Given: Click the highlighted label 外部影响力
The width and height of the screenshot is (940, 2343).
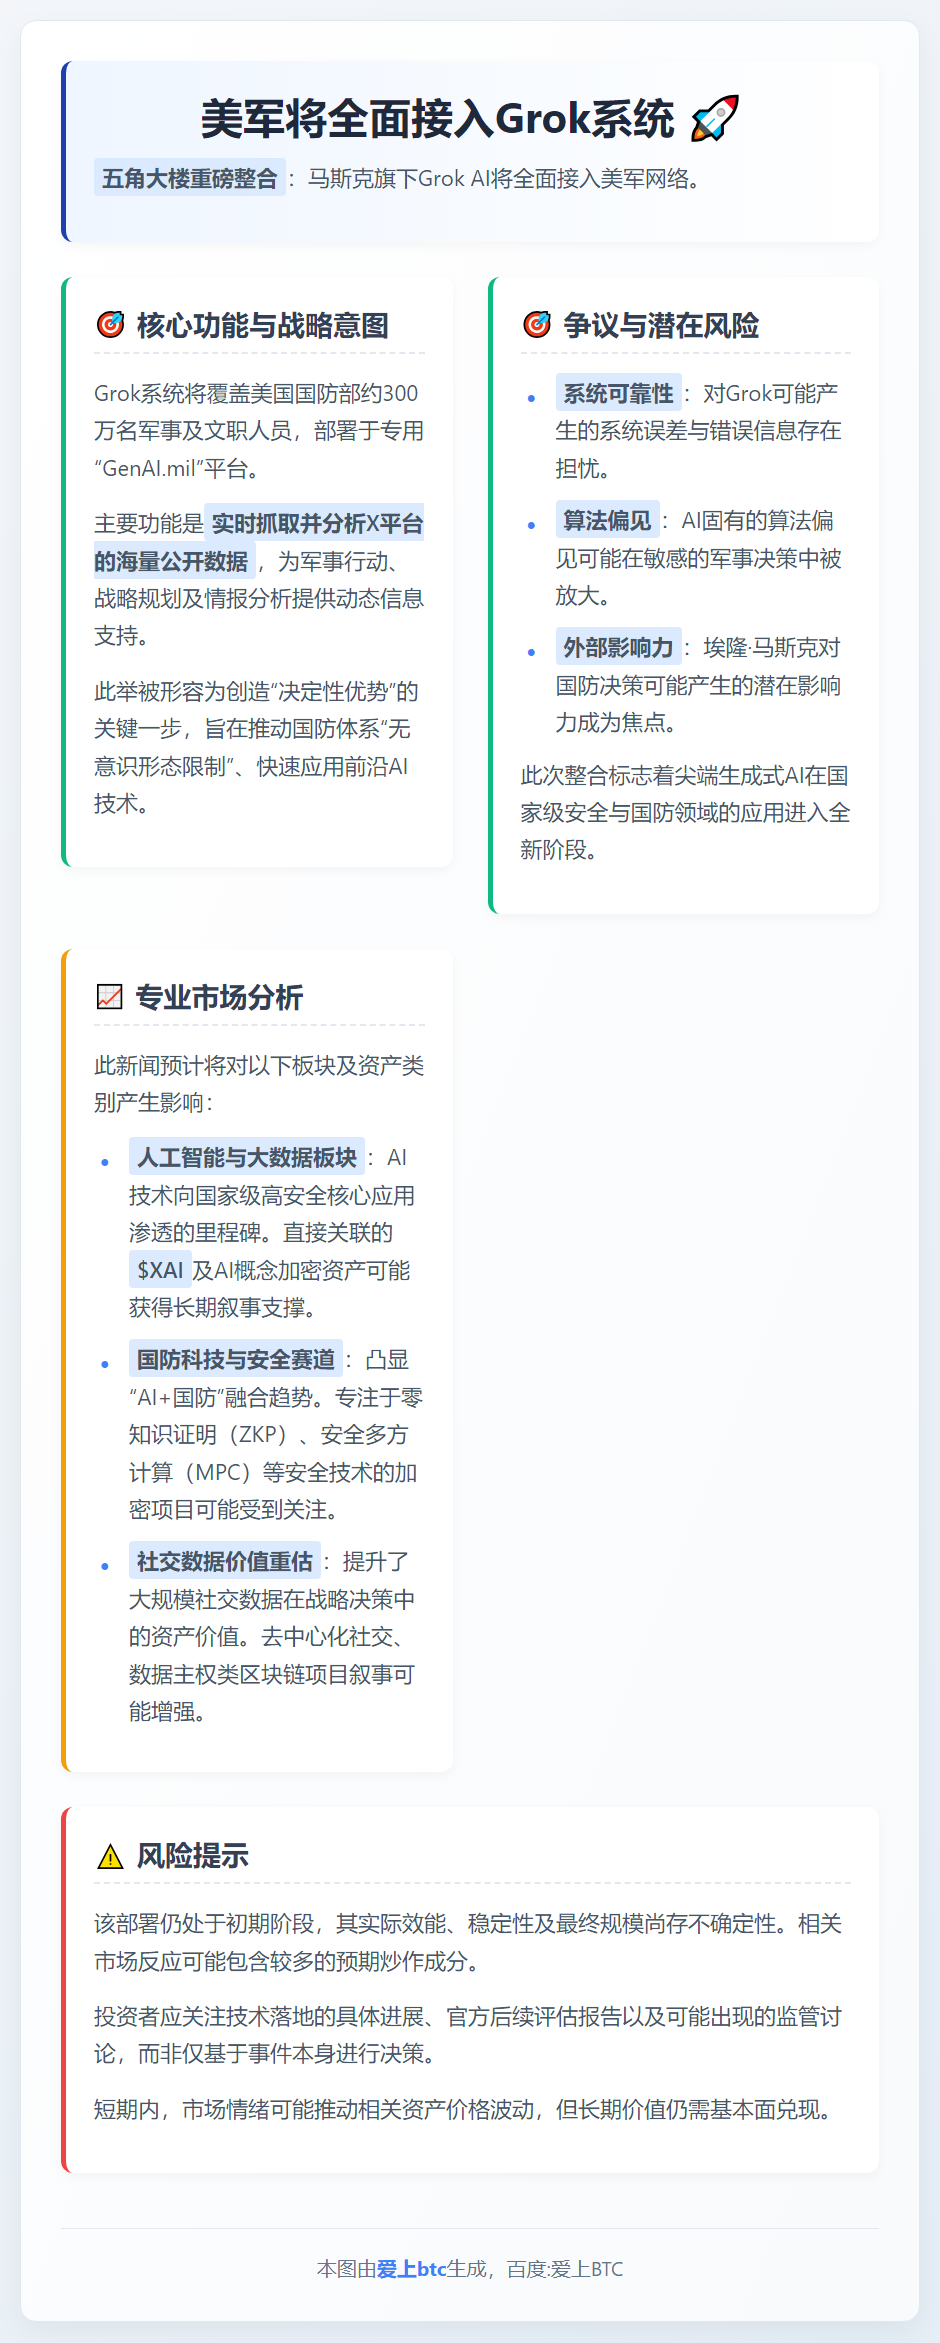Looking at the screenshot, I should point(618,647).
